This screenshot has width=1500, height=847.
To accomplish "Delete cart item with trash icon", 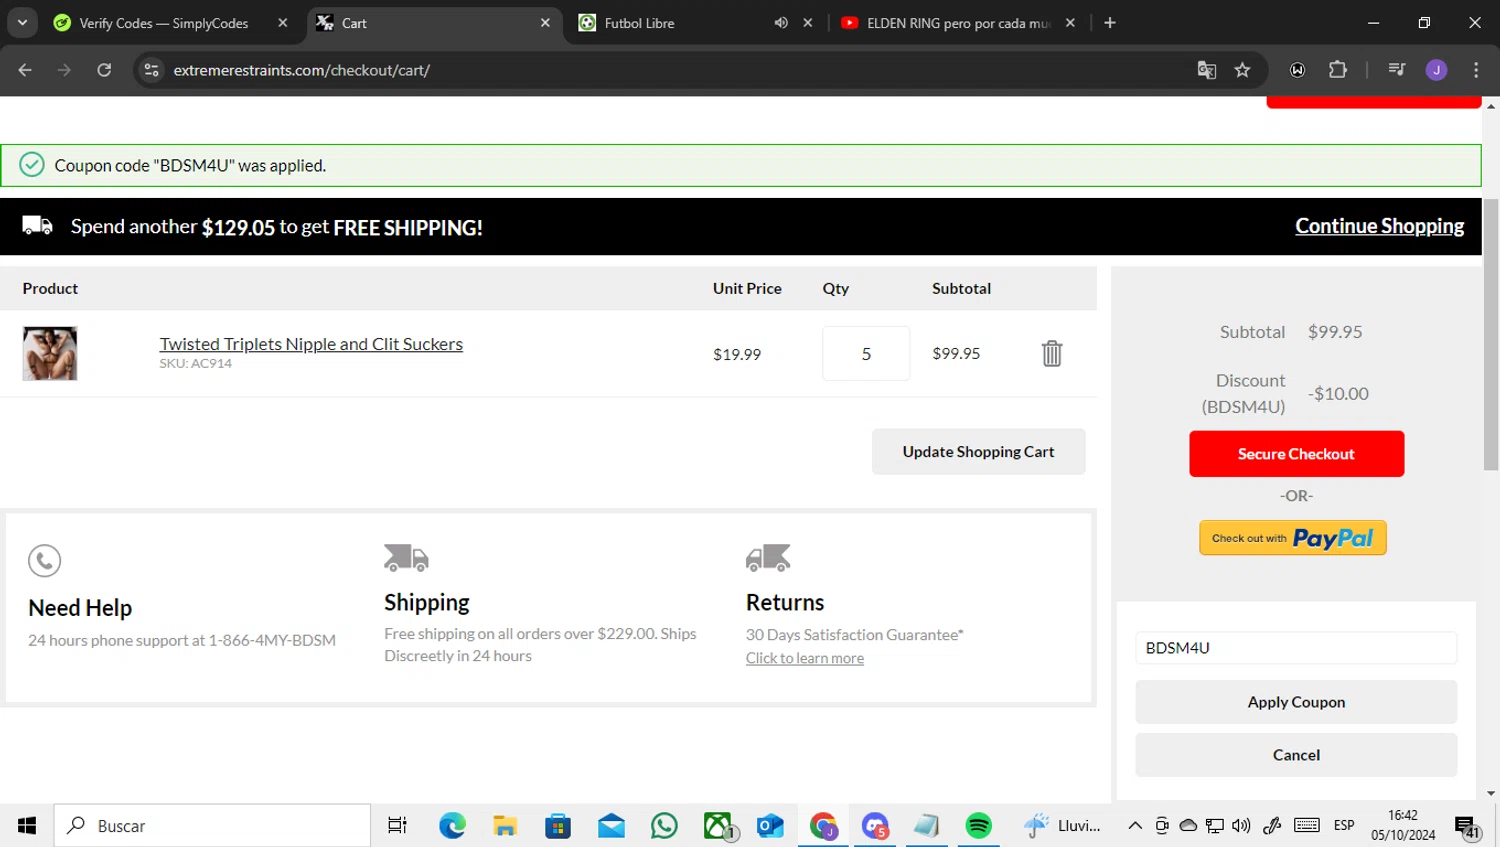I will click(x=1051, y=353).
